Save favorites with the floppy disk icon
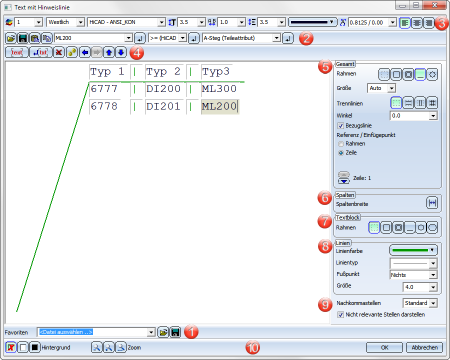The image size is (450, 360). pos(176,332)
